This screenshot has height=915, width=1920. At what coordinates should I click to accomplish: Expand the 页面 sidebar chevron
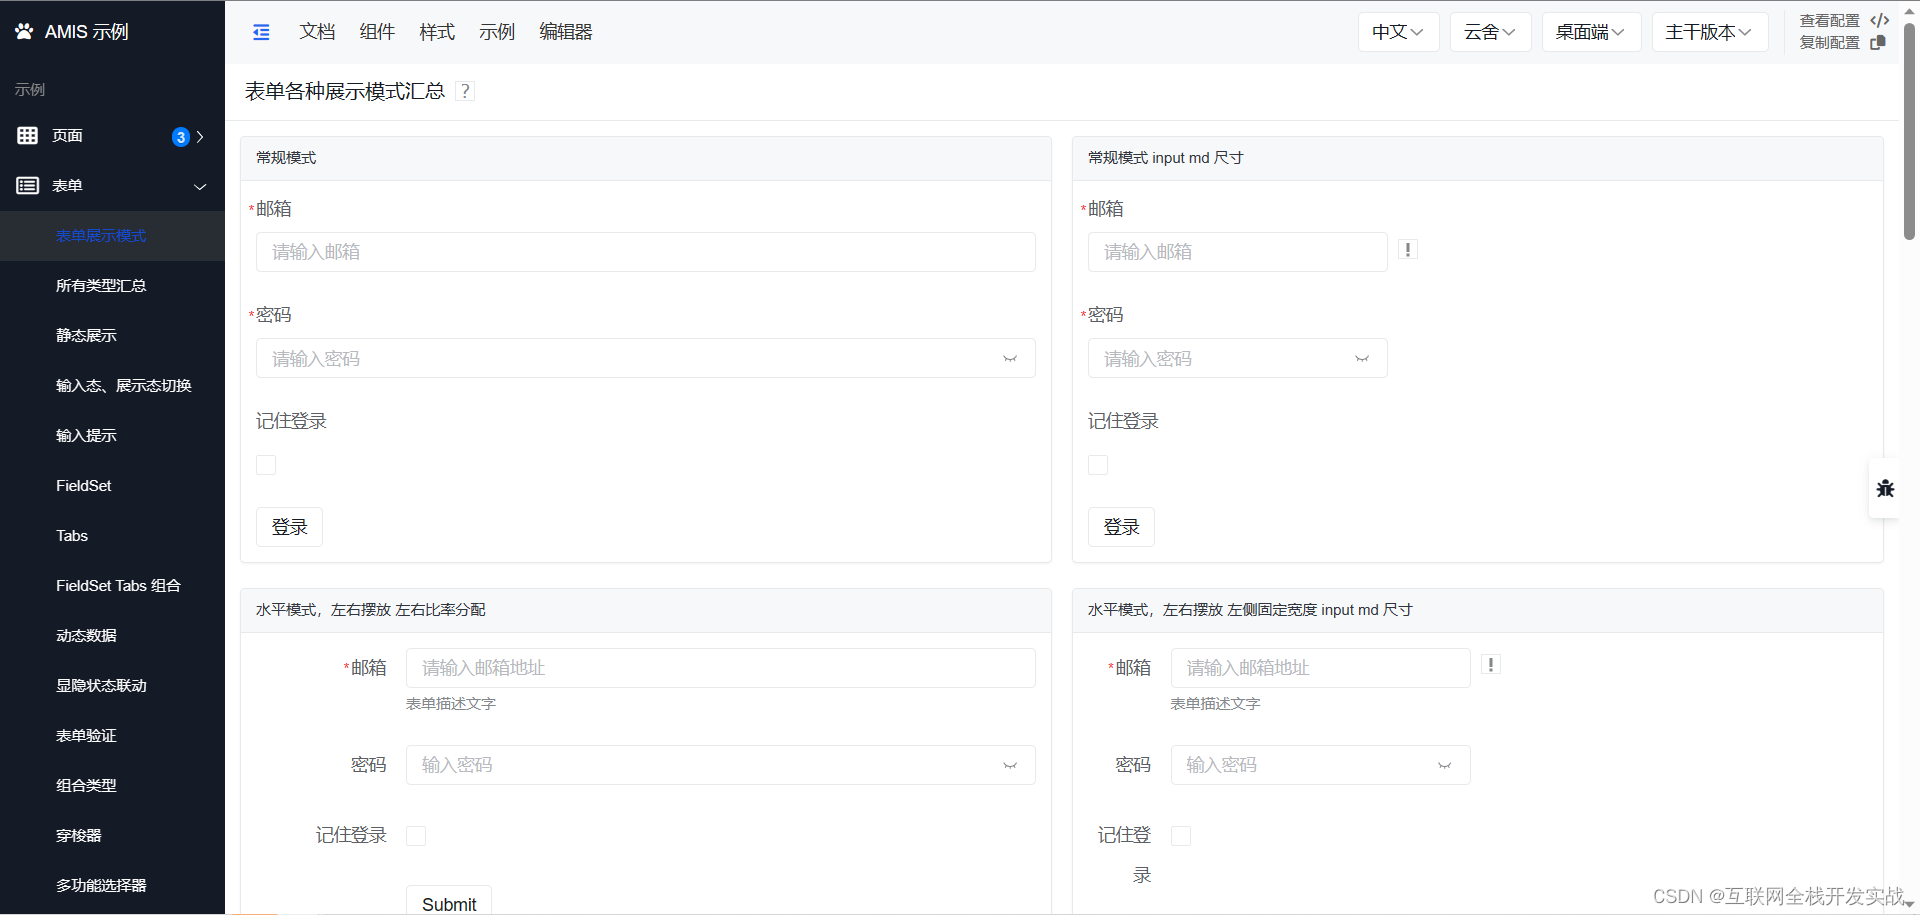200,137
